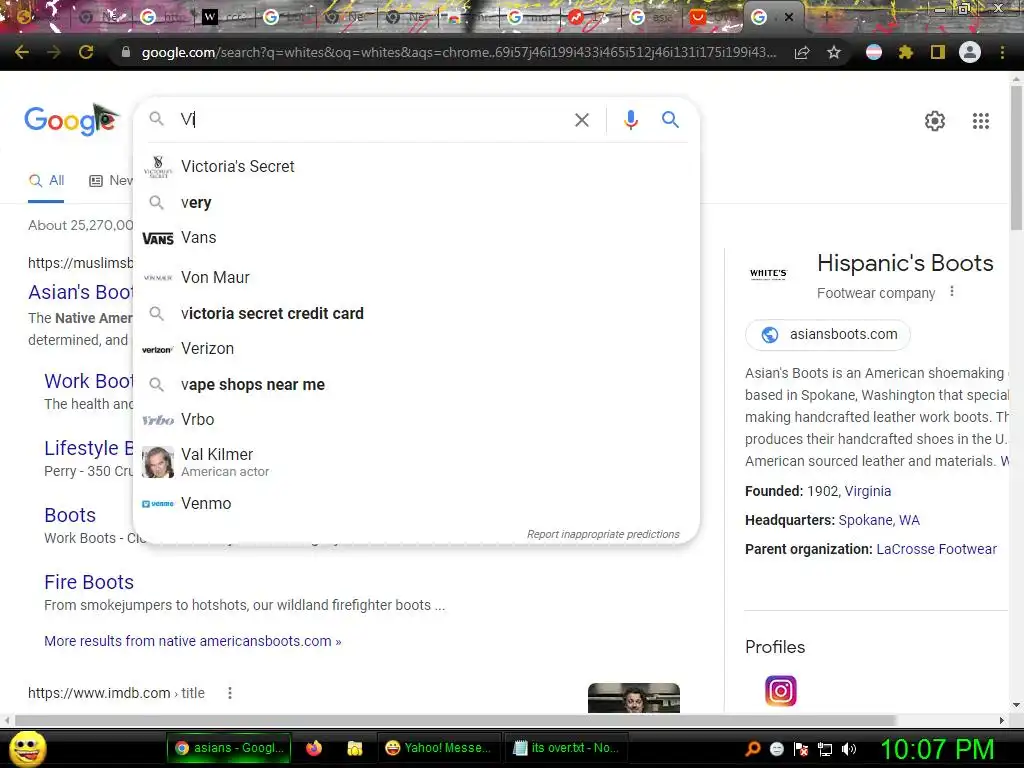The image size is (1024, 768).
Task: Select the Verizon suggestion
Action: [416, 349]
